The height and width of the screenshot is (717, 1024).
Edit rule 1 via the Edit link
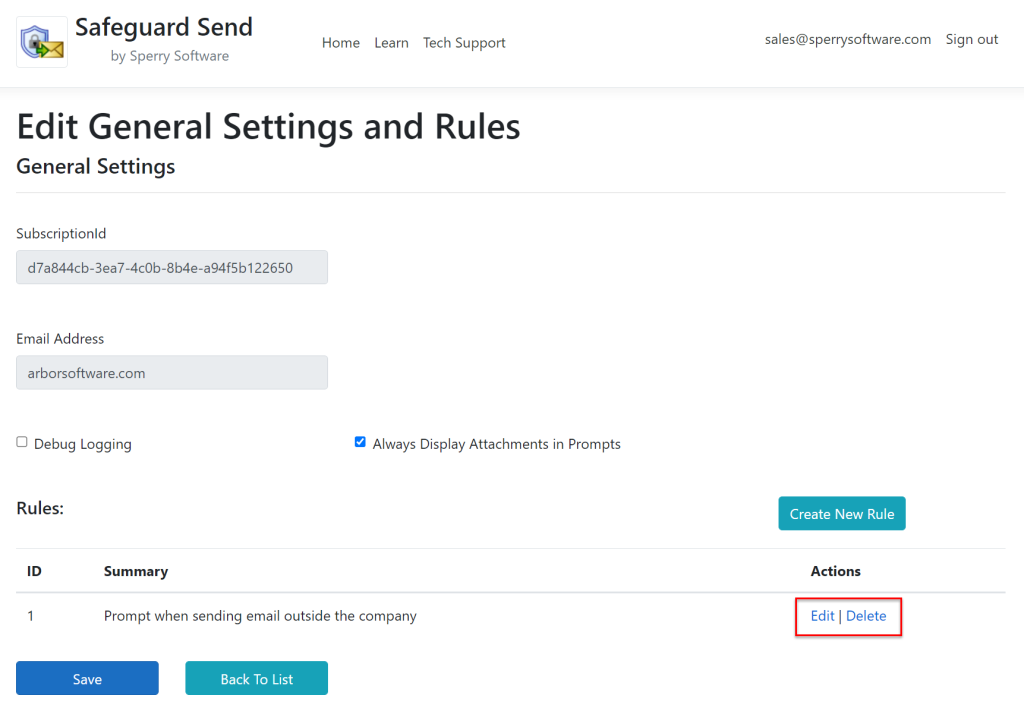pos(822,616)
